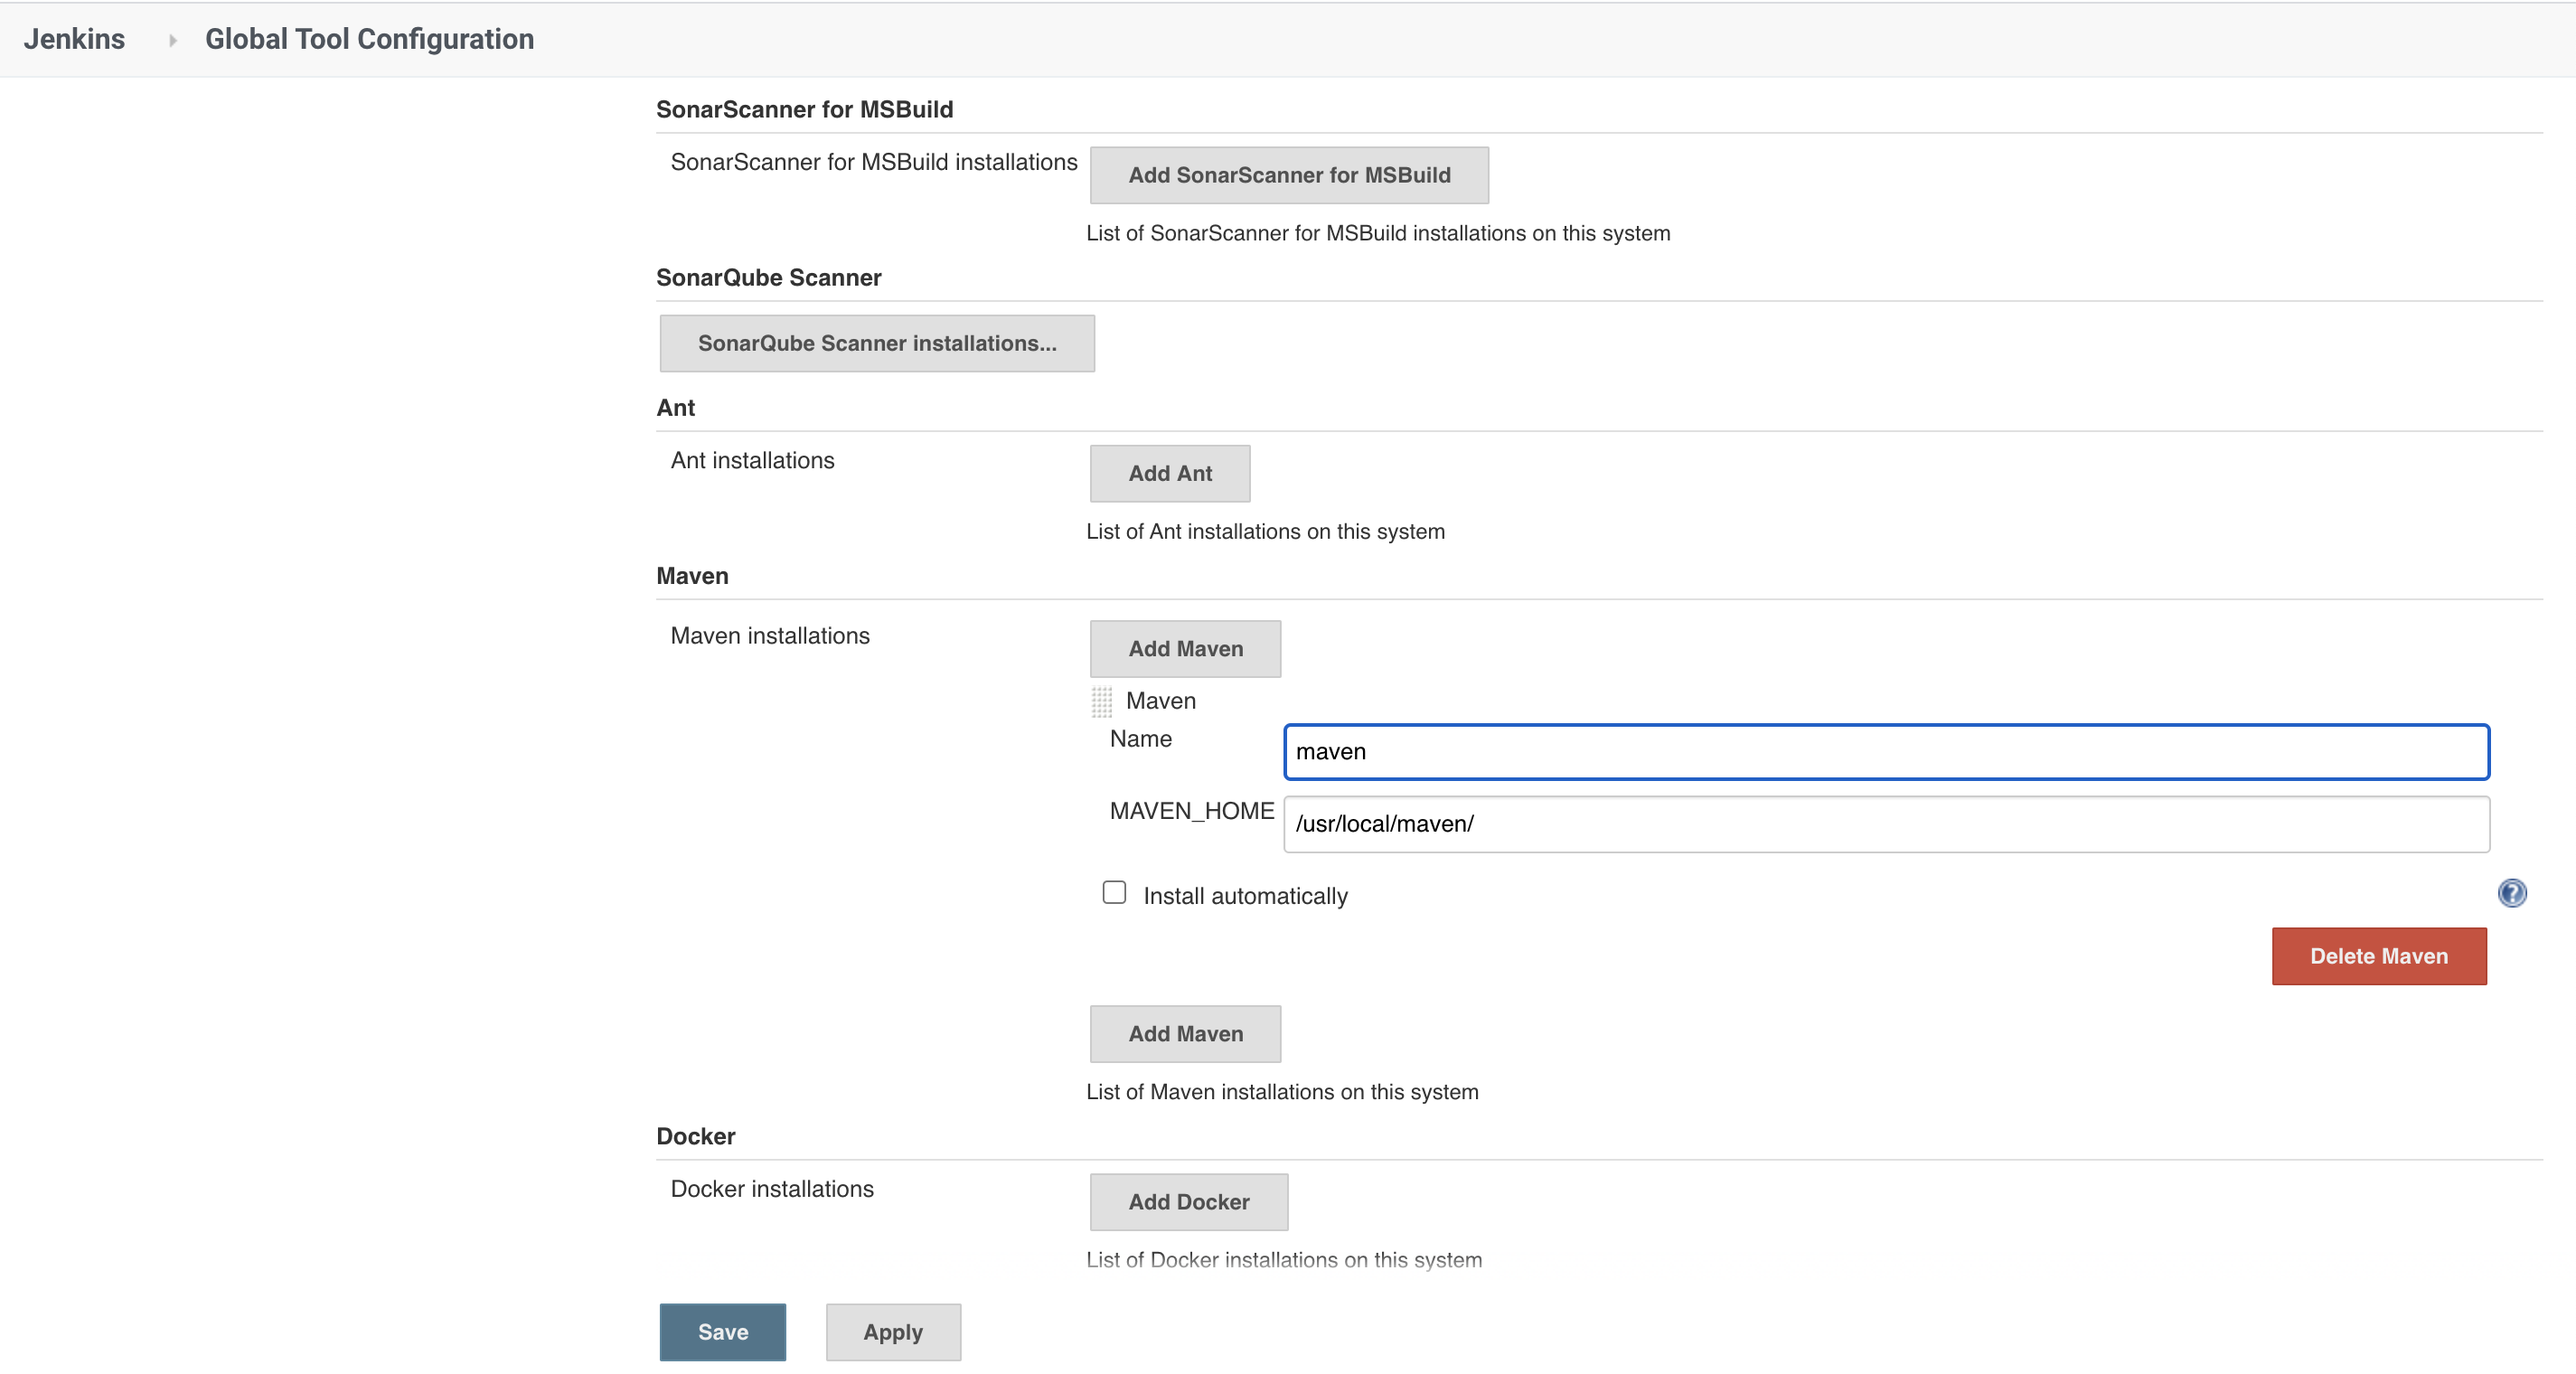Click the 'SonarScanner for MSBuild' section heading

point(804,109)
